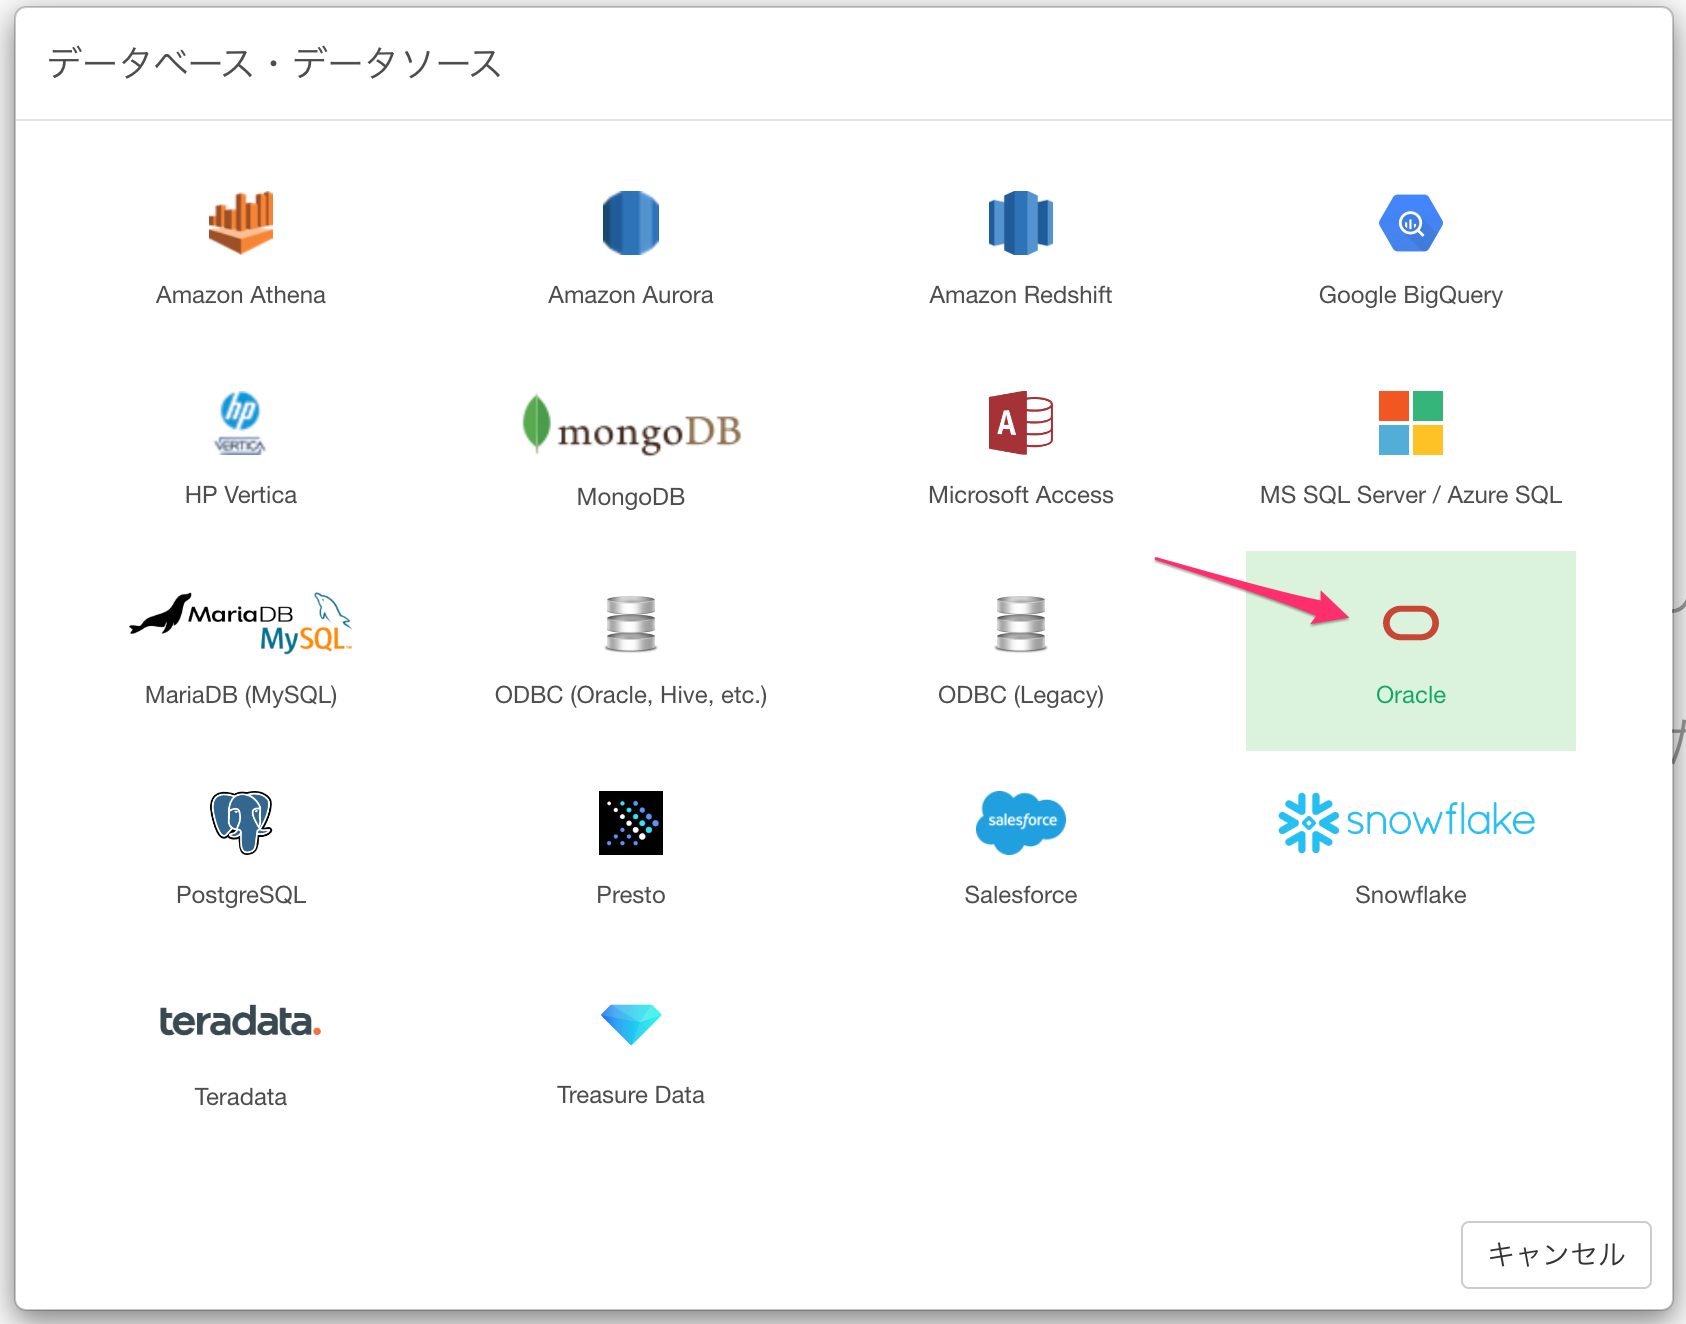Click the Treasure Data label

click(x=631, y=1095)
